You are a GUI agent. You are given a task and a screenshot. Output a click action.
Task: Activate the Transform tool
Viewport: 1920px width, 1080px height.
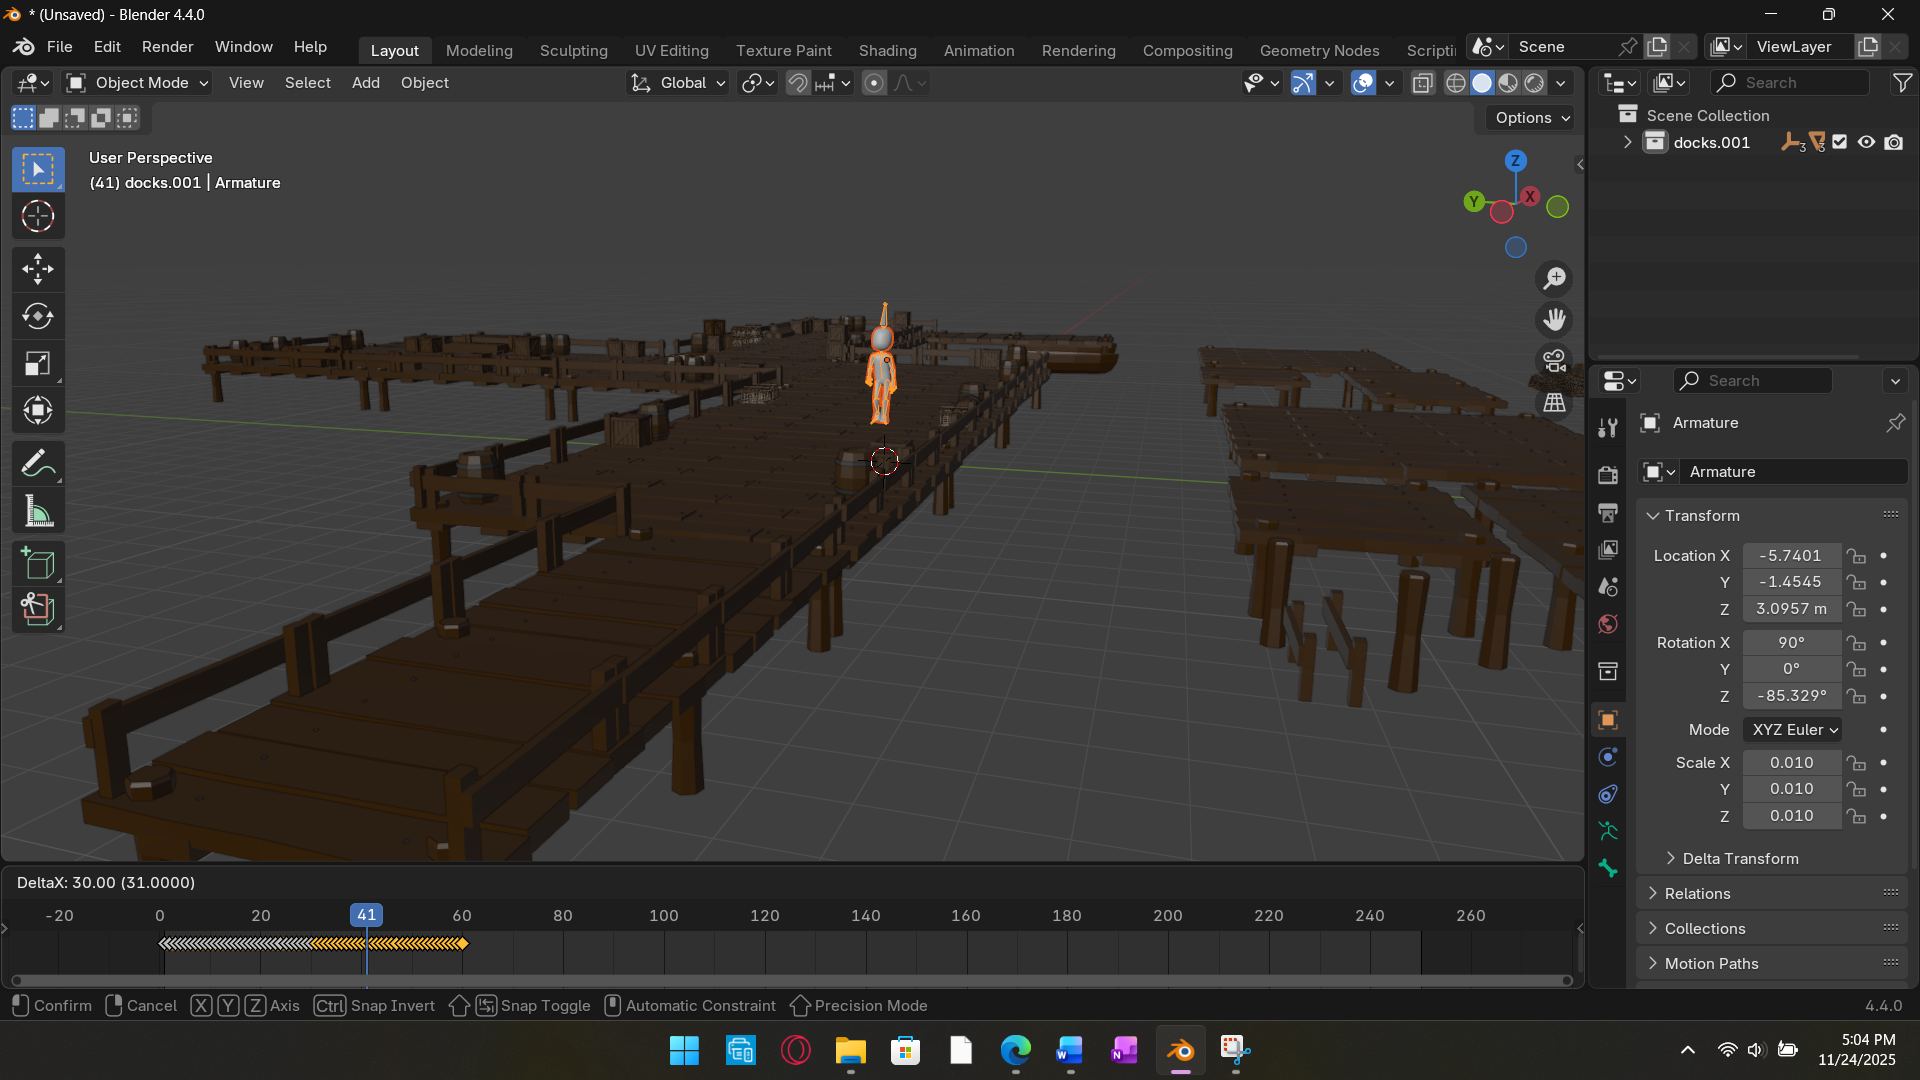(x=38, y=410)
